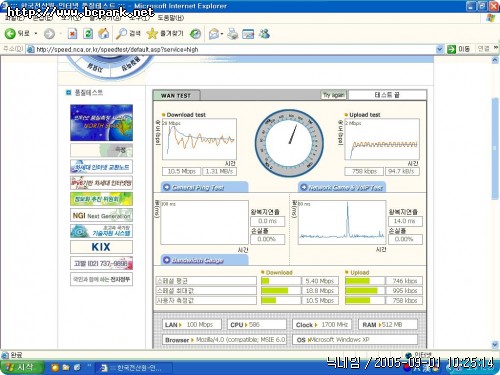Click the (02) 737-9898 phone banner
Screen dimensions: 500x375
coord(101,263)
